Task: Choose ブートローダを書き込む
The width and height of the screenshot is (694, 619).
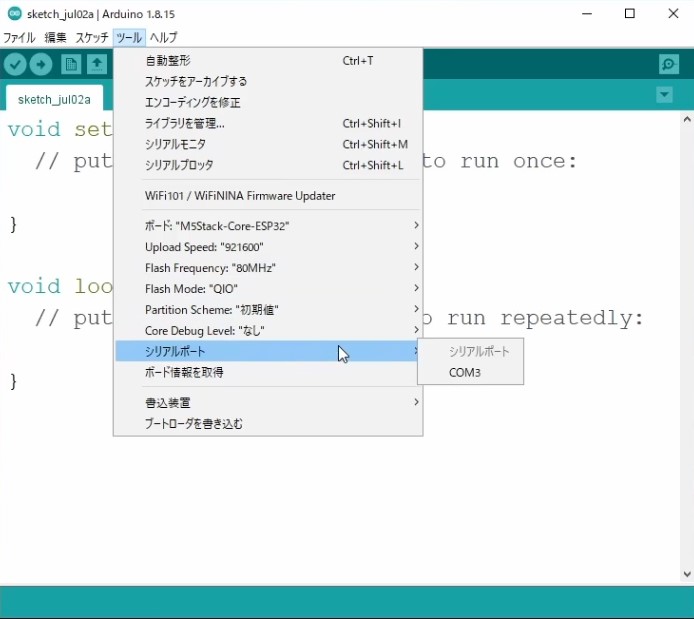Action: (268, 423)
